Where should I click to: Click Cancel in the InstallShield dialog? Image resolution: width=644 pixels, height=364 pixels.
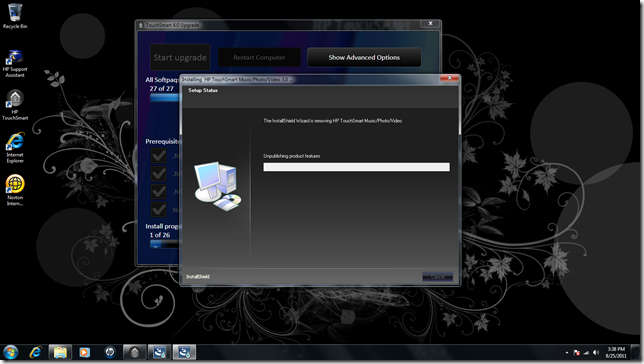tap(437, 276)
